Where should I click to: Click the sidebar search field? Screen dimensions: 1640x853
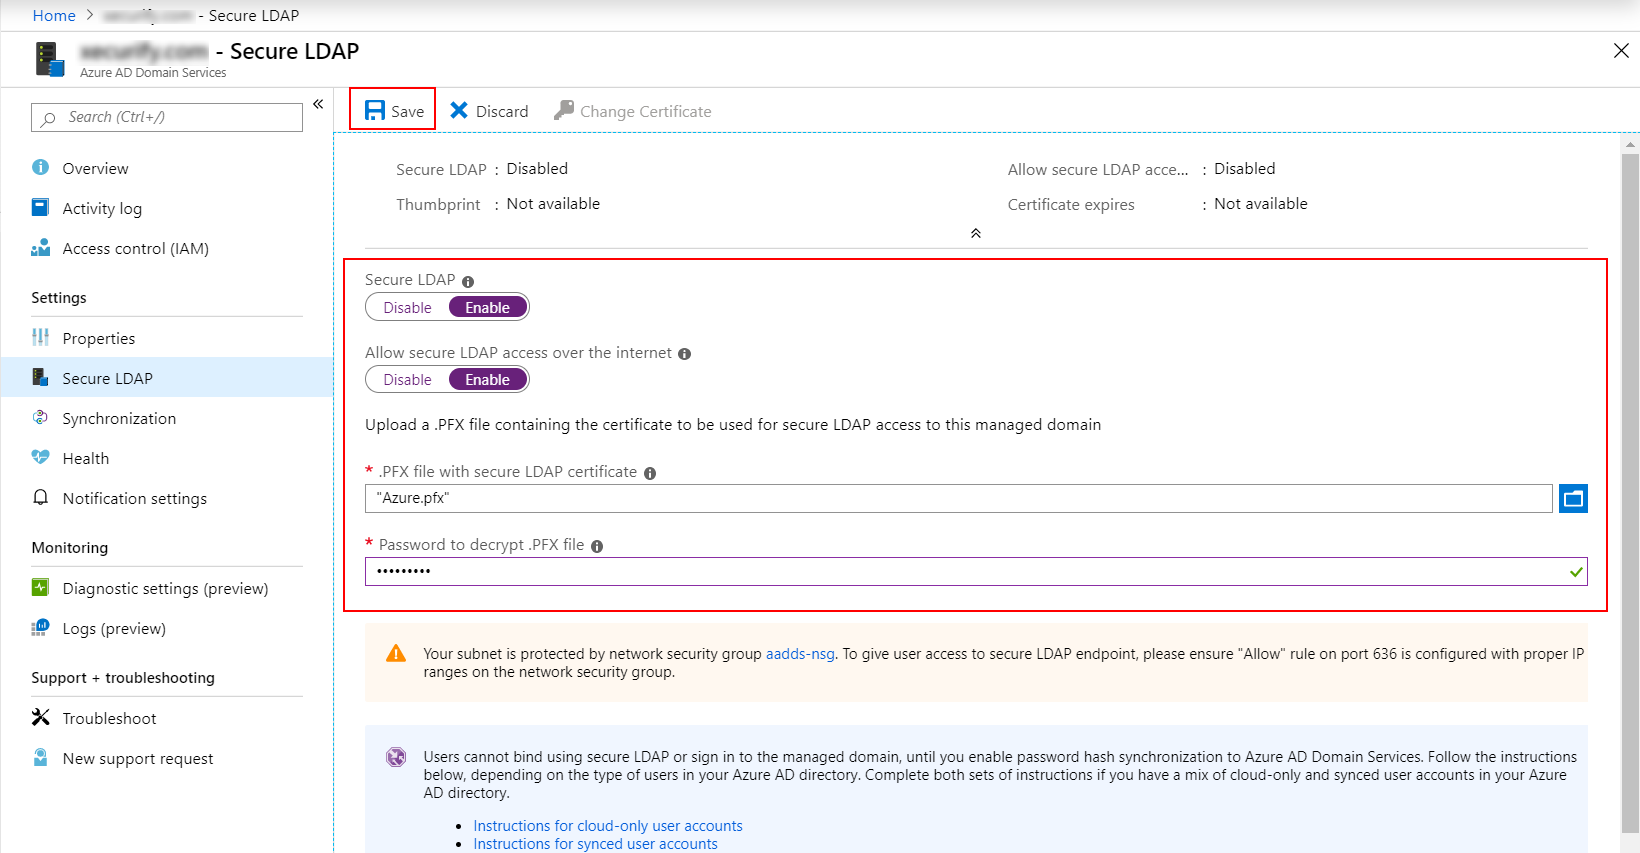(x=167, y=117)
